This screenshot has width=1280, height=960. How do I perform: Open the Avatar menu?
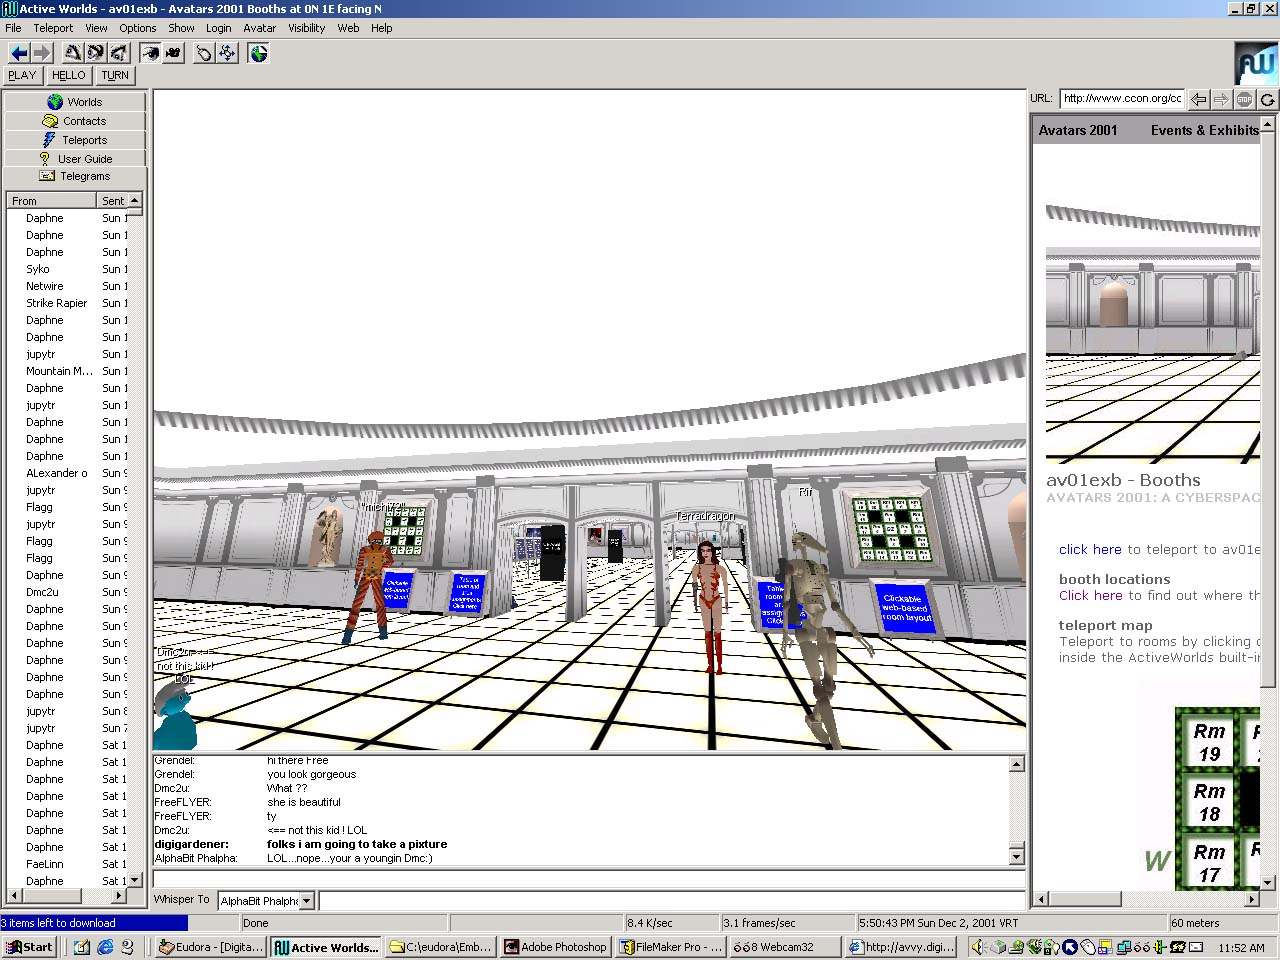[x=259, y=28]
